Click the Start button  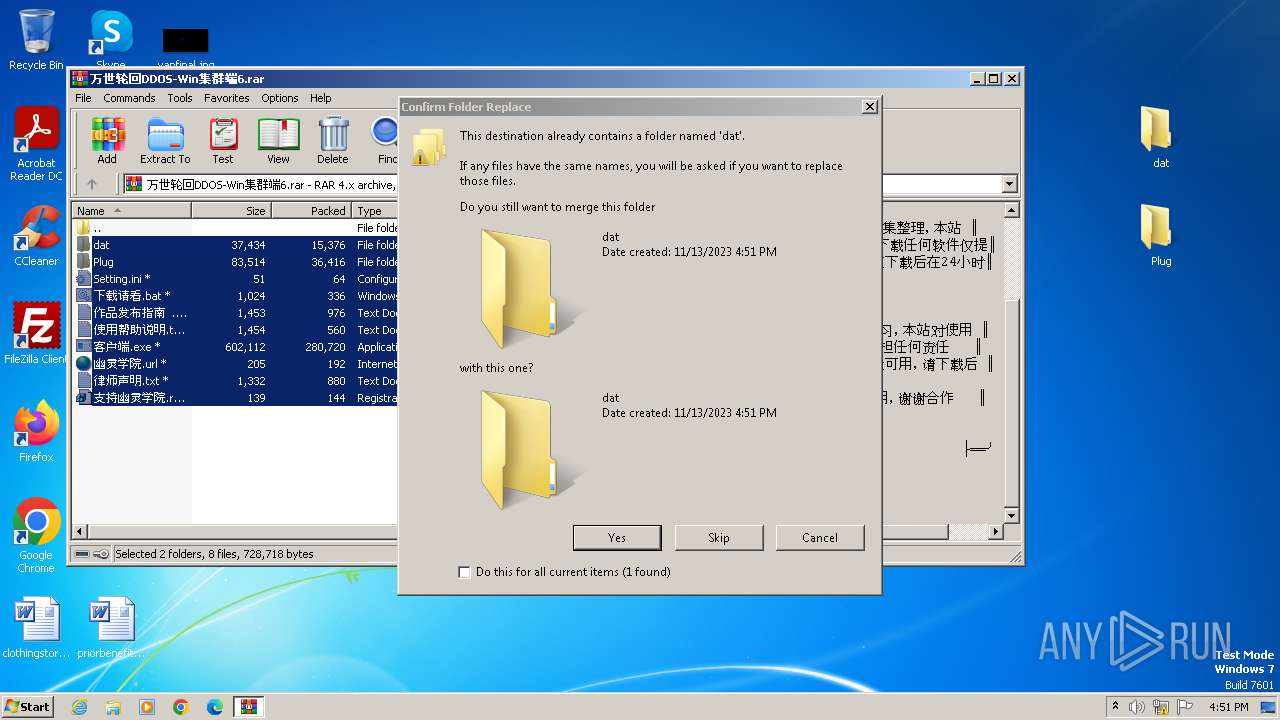pyautogui.click(x=27, y=707)
